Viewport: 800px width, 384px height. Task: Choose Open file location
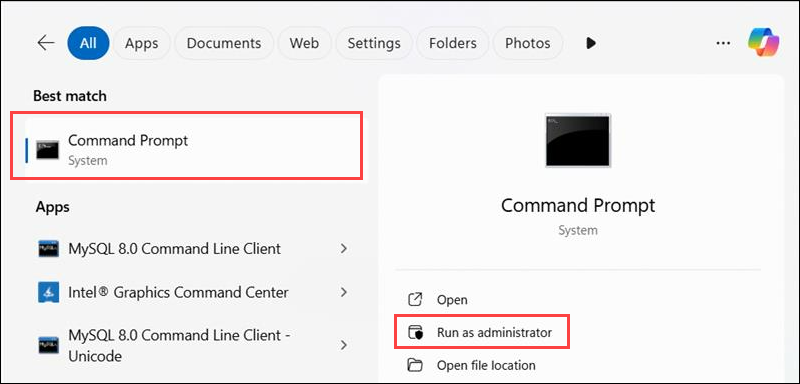(x=472, y=365)
